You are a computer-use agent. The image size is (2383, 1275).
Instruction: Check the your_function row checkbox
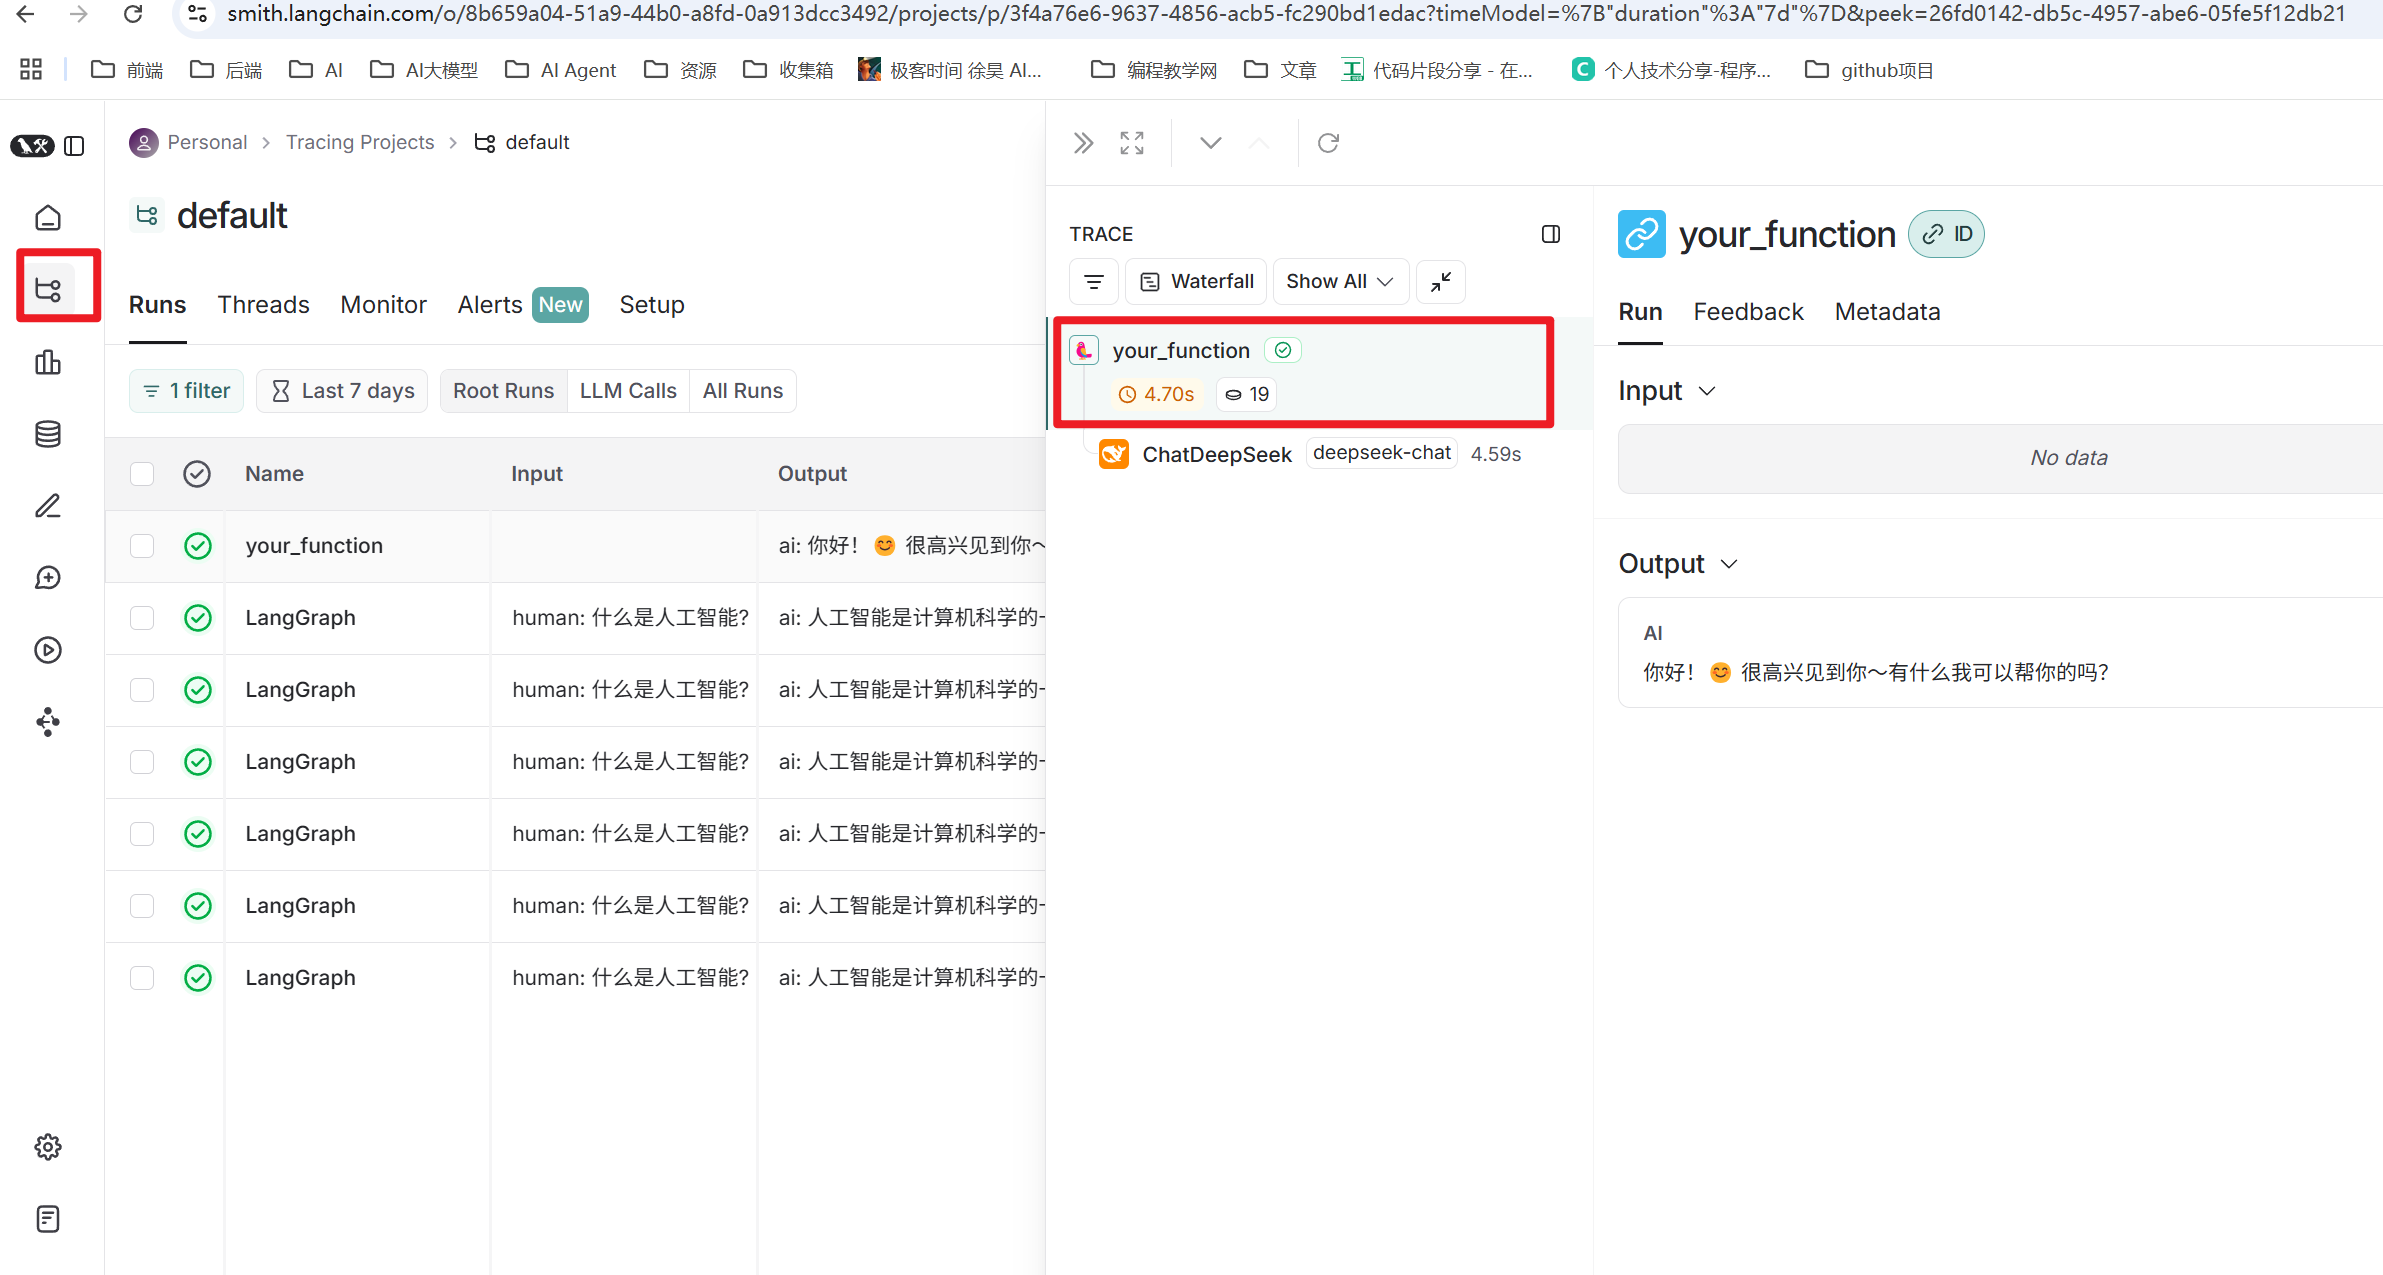141,546
